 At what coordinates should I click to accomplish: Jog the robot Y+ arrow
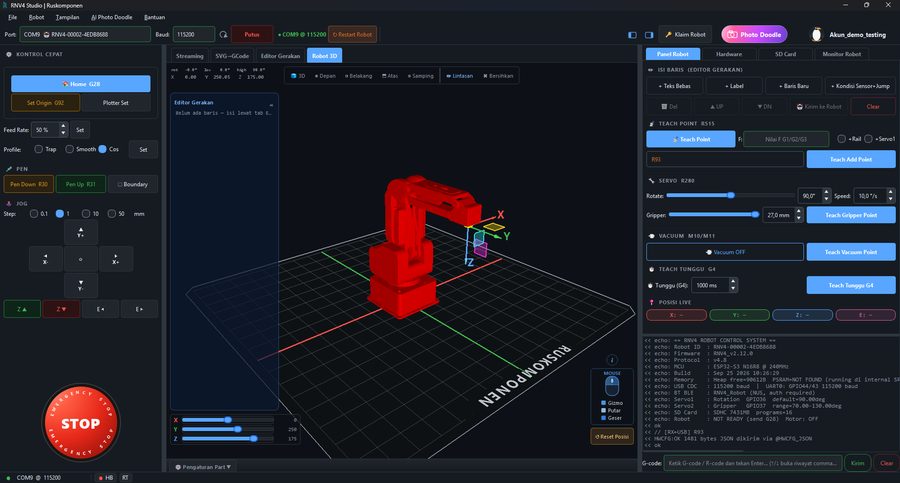tap(80, 233)
